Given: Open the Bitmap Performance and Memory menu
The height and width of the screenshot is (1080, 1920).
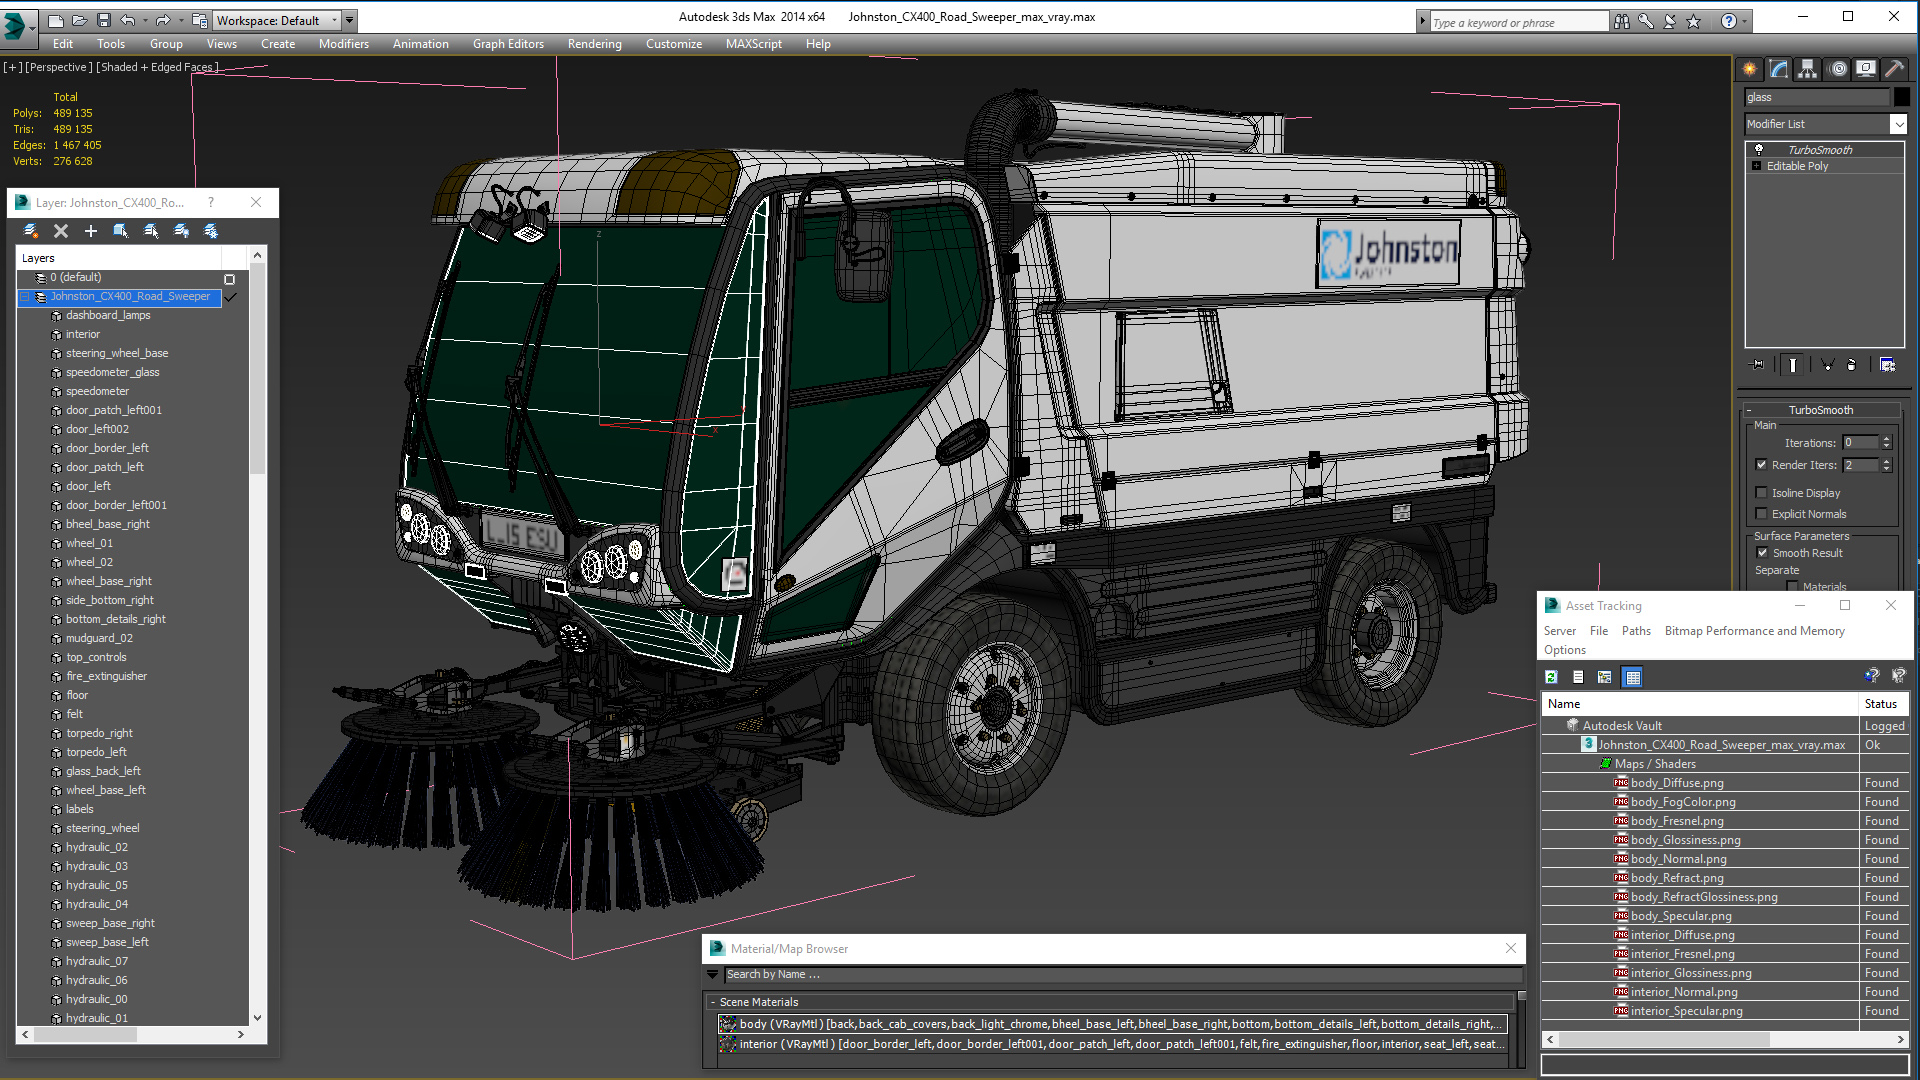Looking at the screenshot, I should [x=1754, y=631].
